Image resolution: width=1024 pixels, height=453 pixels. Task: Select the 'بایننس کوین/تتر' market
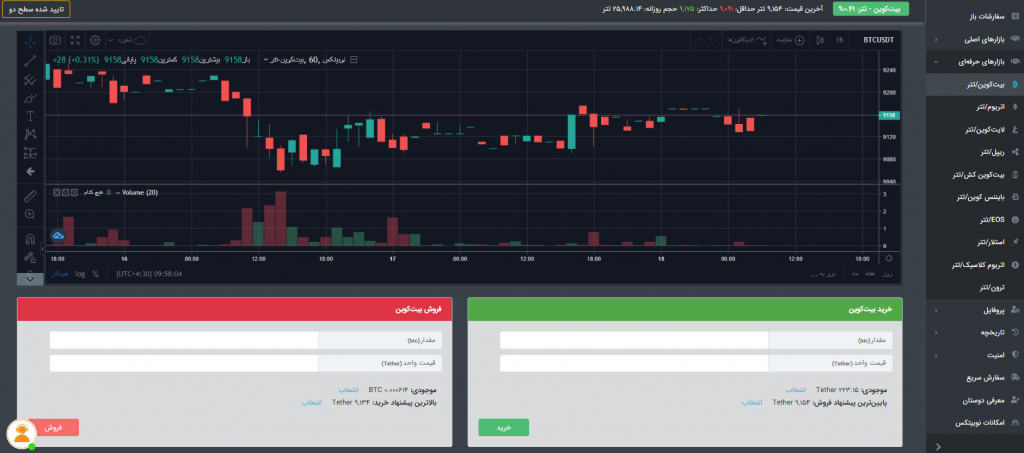coord(975,197)
